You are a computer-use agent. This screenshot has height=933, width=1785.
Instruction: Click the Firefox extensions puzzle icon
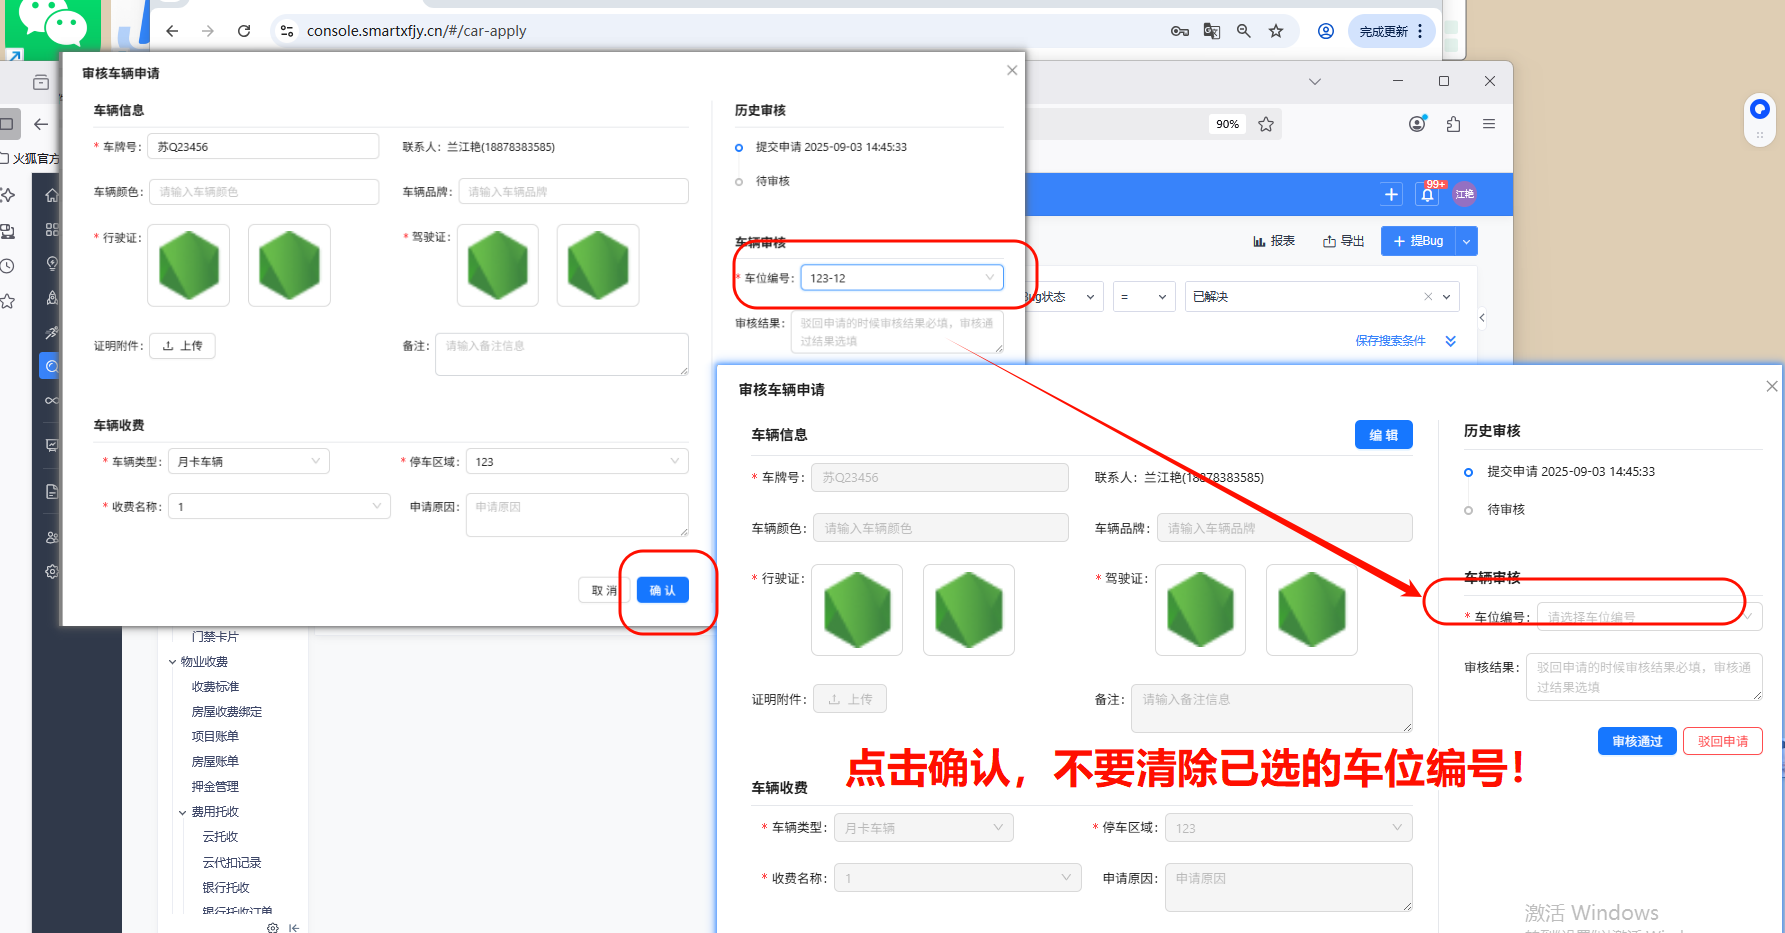[x=1453, y=124]
